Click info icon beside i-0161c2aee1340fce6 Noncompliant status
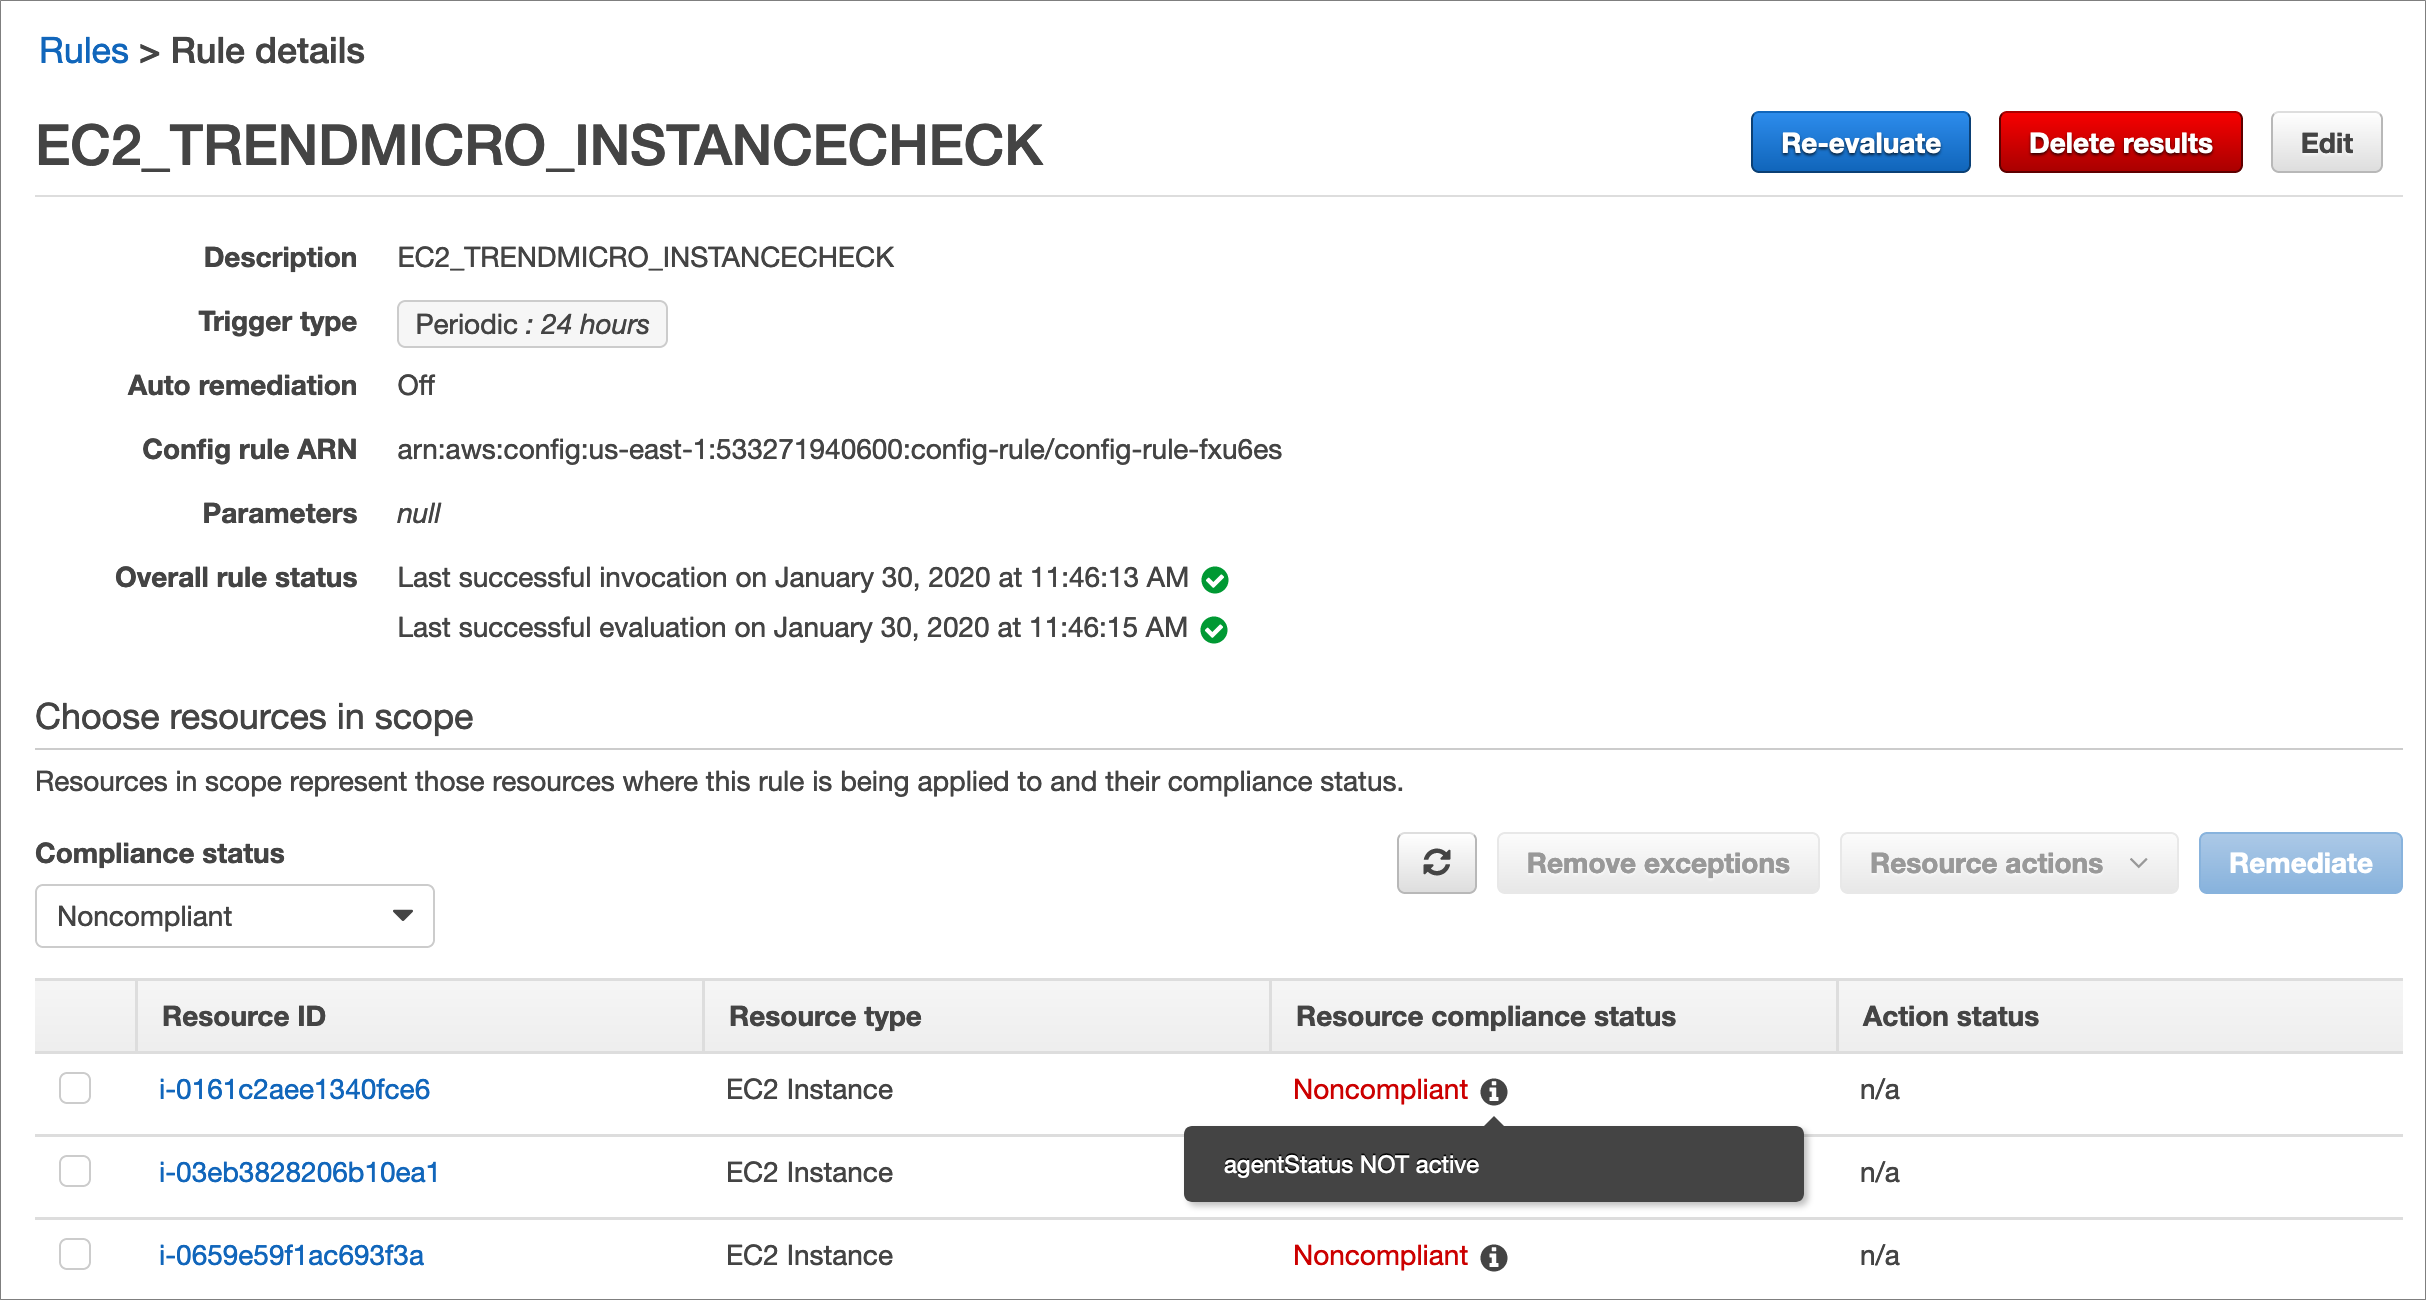 click(x=1493, y=1091)
